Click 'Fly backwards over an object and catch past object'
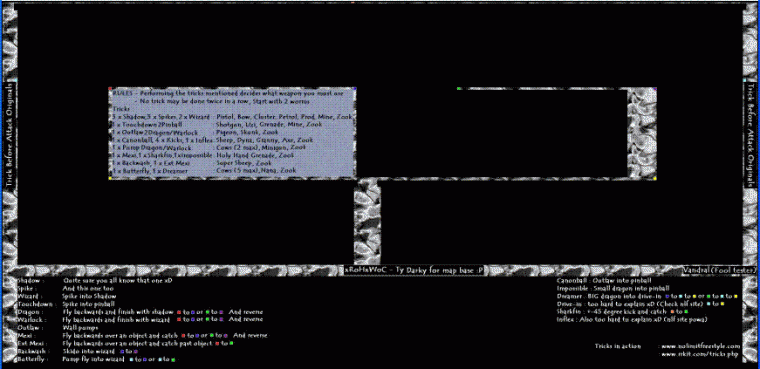This screenshot has height=369, width=760. [138, 343]
